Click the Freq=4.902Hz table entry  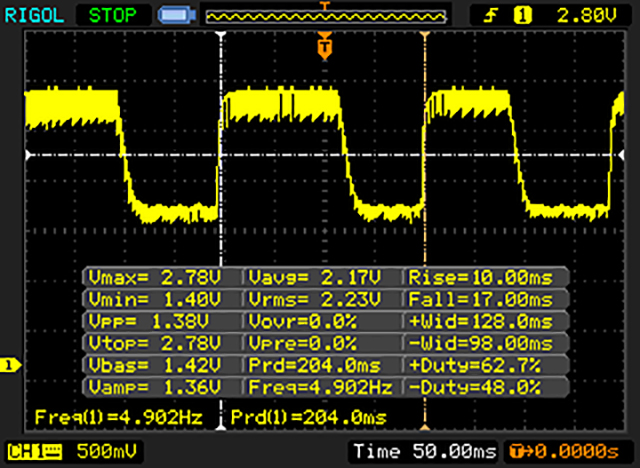pyautogui.click(x=320, y=387)
